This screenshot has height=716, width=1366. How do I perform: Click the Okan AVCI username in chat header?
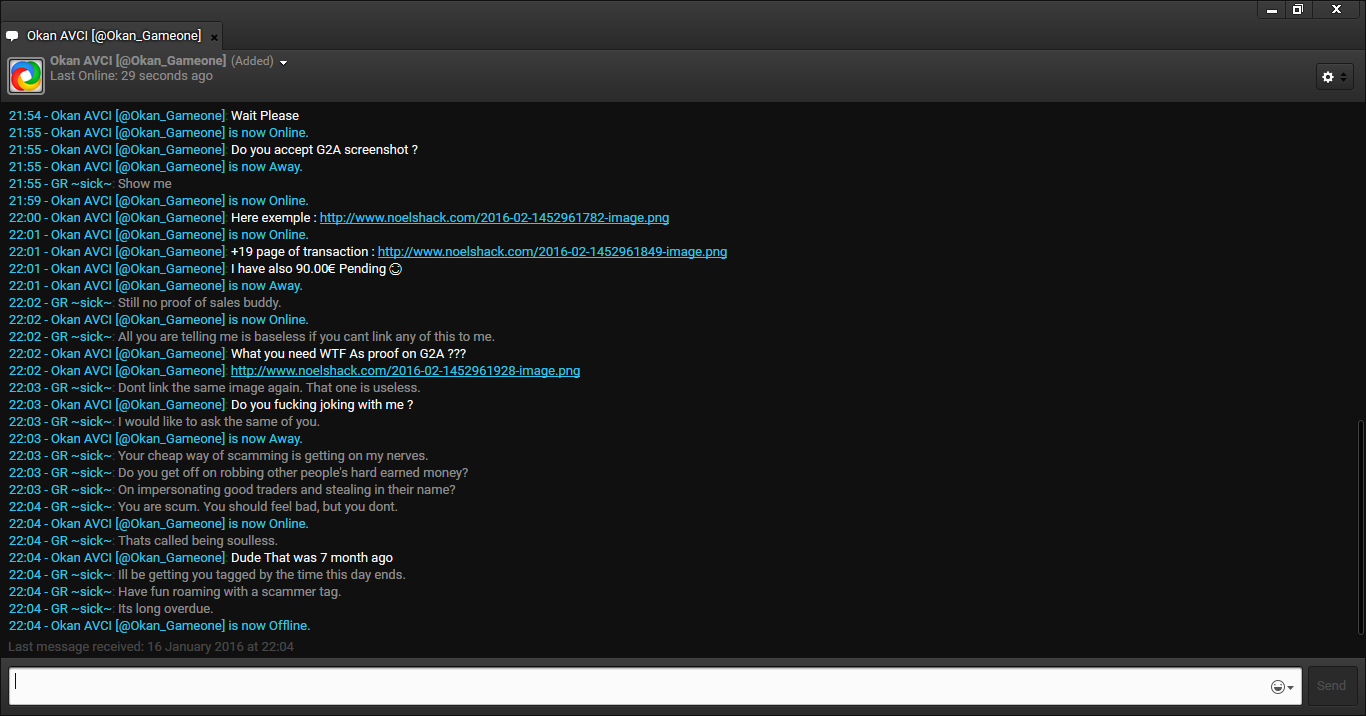(x=138, y=61)
